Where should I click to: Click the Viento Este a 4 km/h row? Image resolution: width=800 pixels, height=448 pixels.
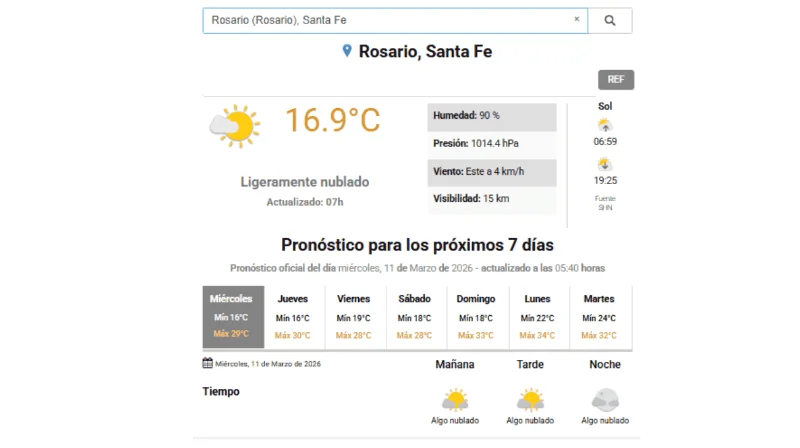tap(492, 172)
